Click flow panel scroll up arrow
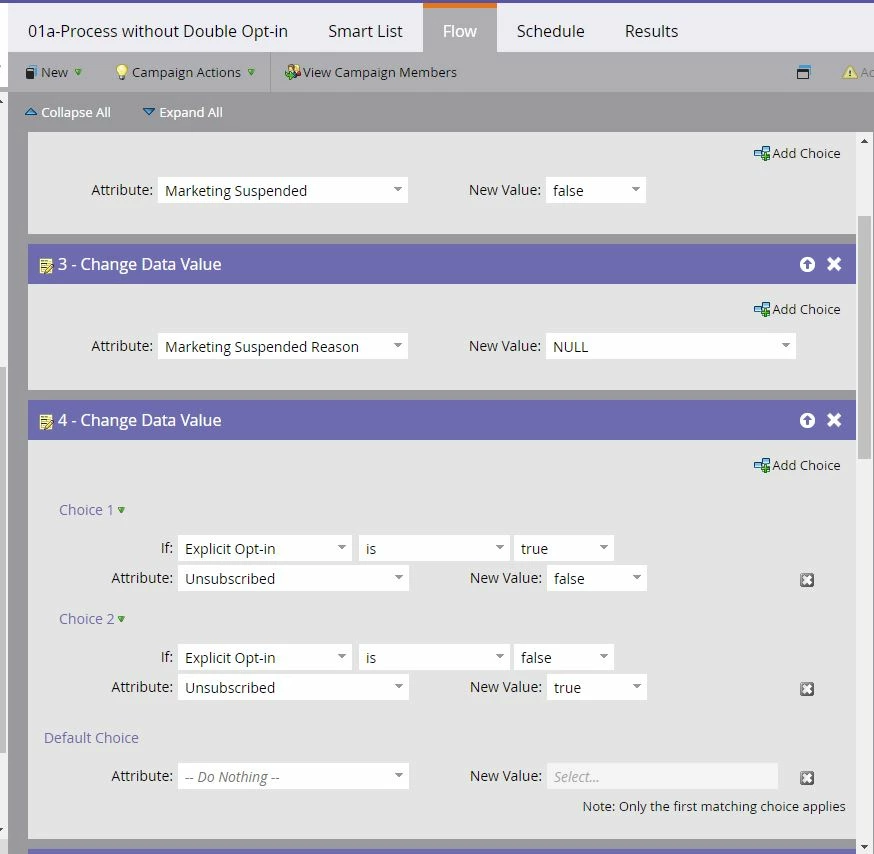Image resolution: width=874 pixels, height=854 pixels. click(864, 142)
